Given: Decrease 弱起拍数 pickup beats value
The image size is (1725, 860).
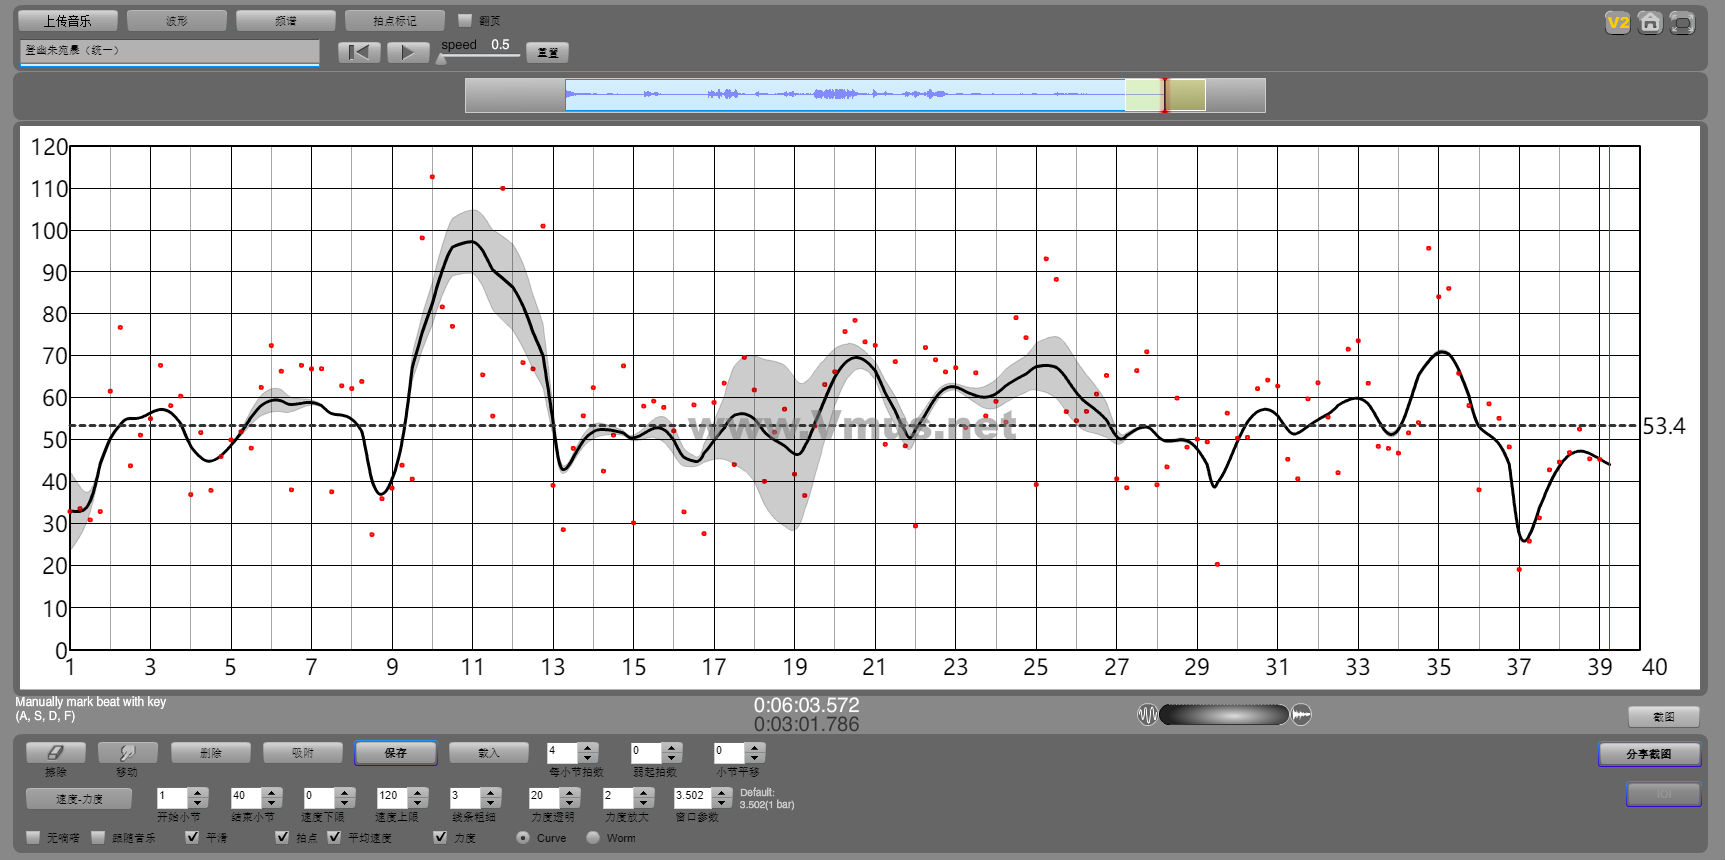Looking at the screenshot, I should point(673,757).
